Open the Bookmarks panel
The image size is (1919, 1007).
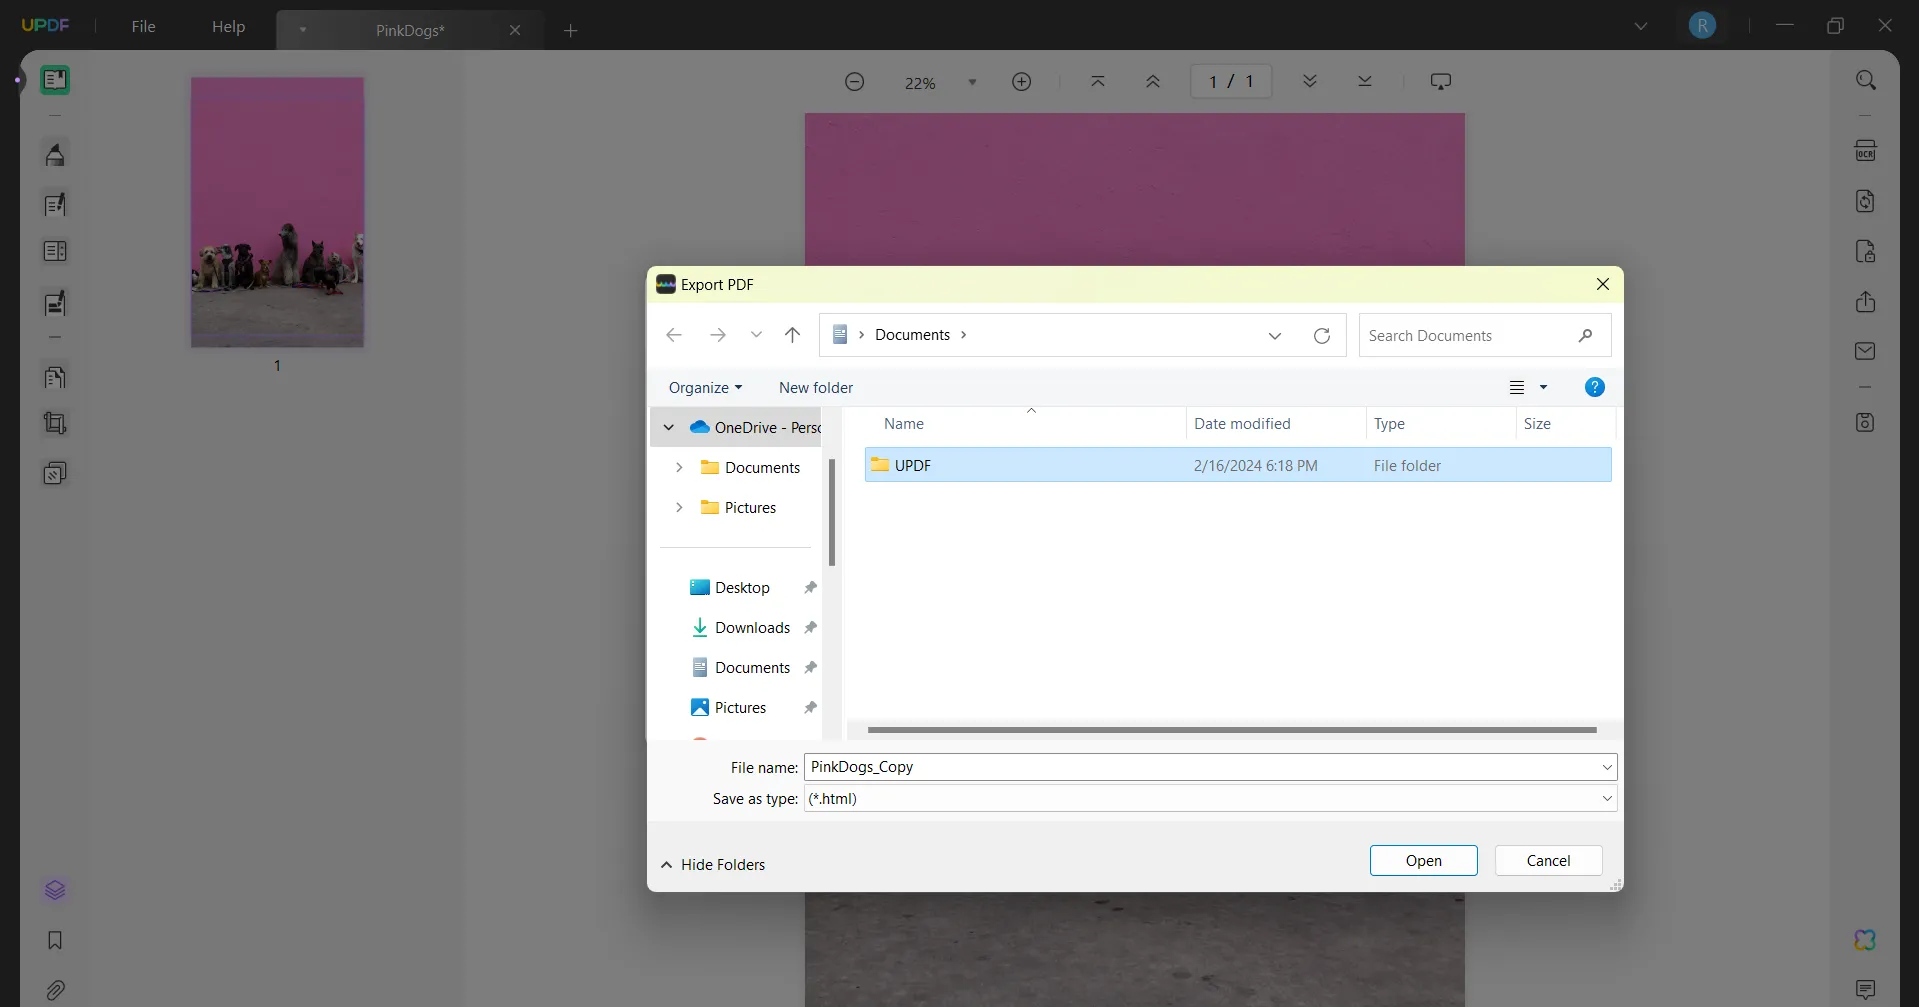click(55, 940)
